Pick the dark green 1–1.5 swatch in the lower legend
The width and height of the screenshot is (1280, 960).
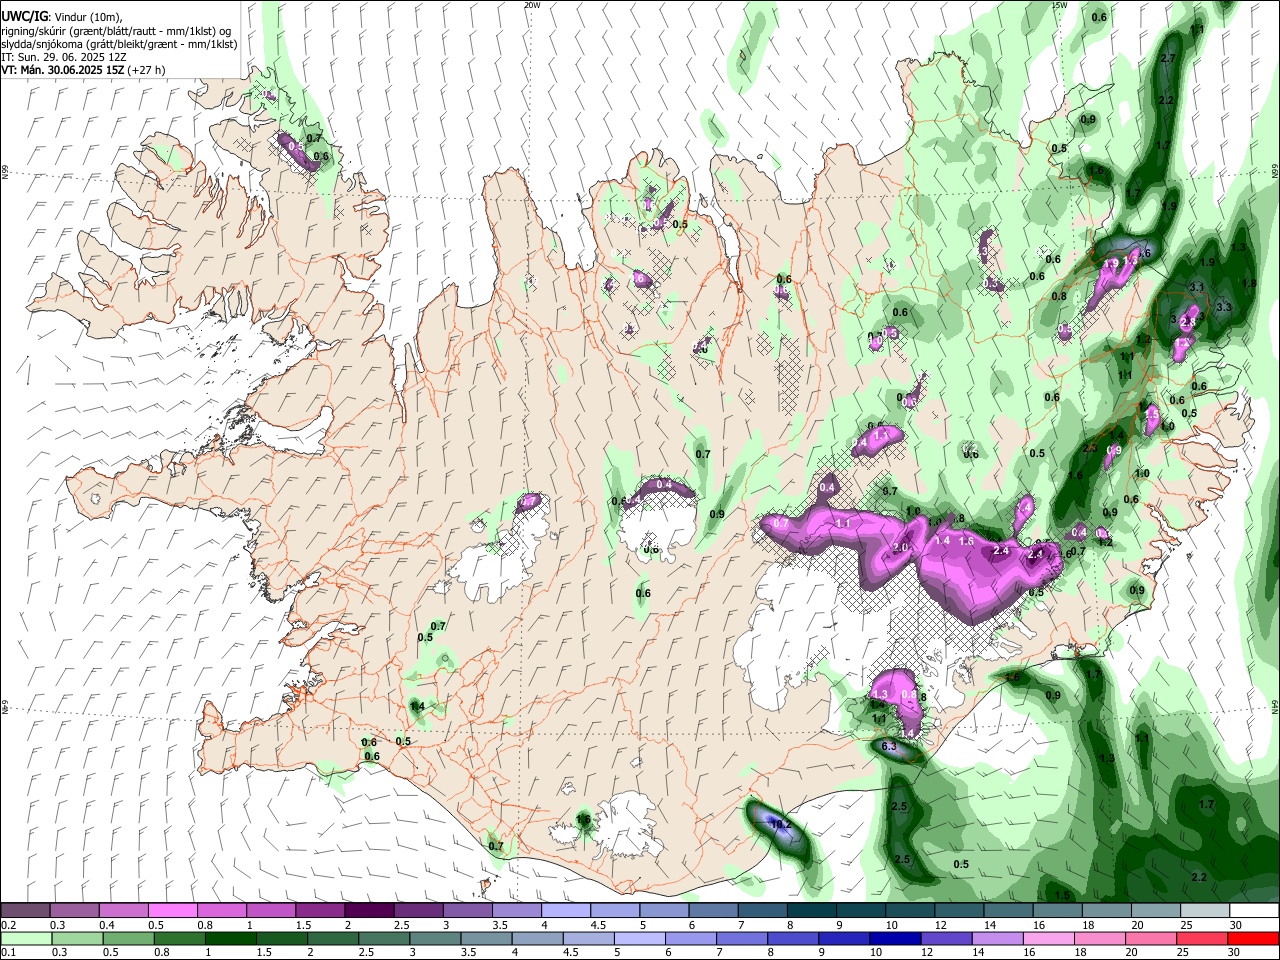point(231,938)
